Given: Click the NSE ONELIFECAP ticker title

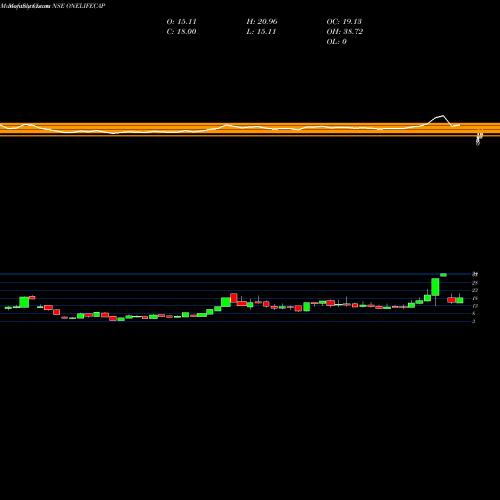Looking at the screenshot, I should [x=79, y=6].
